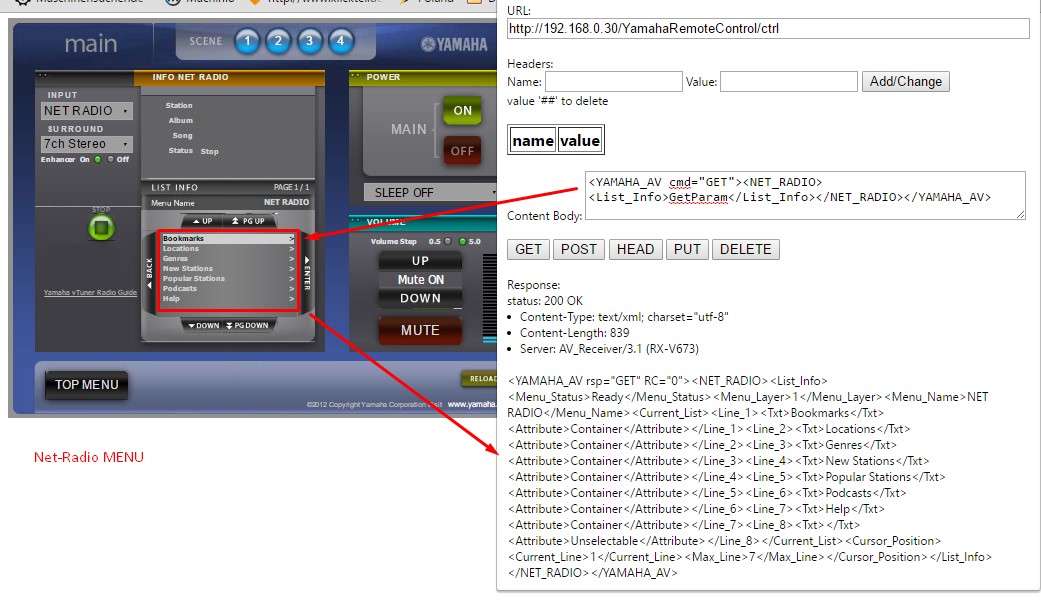Click the Content Body resize grip
The height and width of the screenshot is (604, 1041).
coord(1021,214)
